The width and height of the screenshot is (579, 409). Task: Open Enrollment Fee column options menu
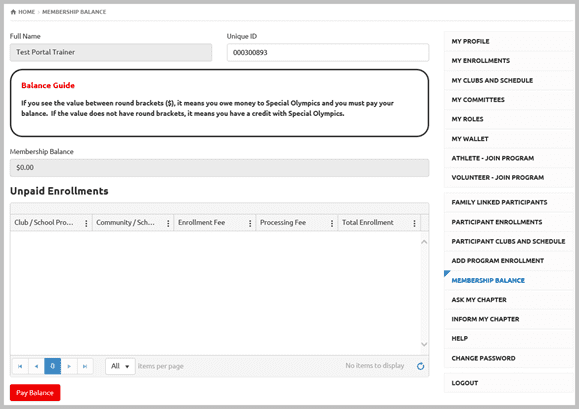pos(250,223)
